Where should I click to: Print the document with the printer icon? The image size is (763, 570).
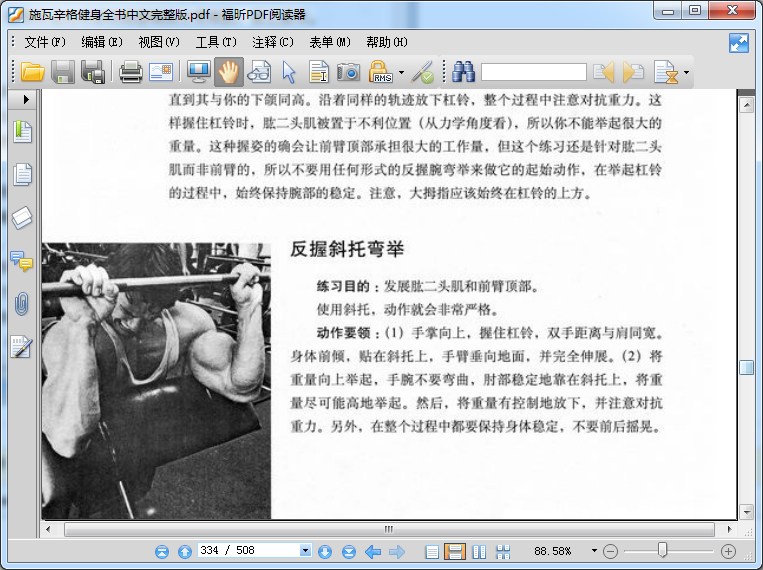coord(131,72)
